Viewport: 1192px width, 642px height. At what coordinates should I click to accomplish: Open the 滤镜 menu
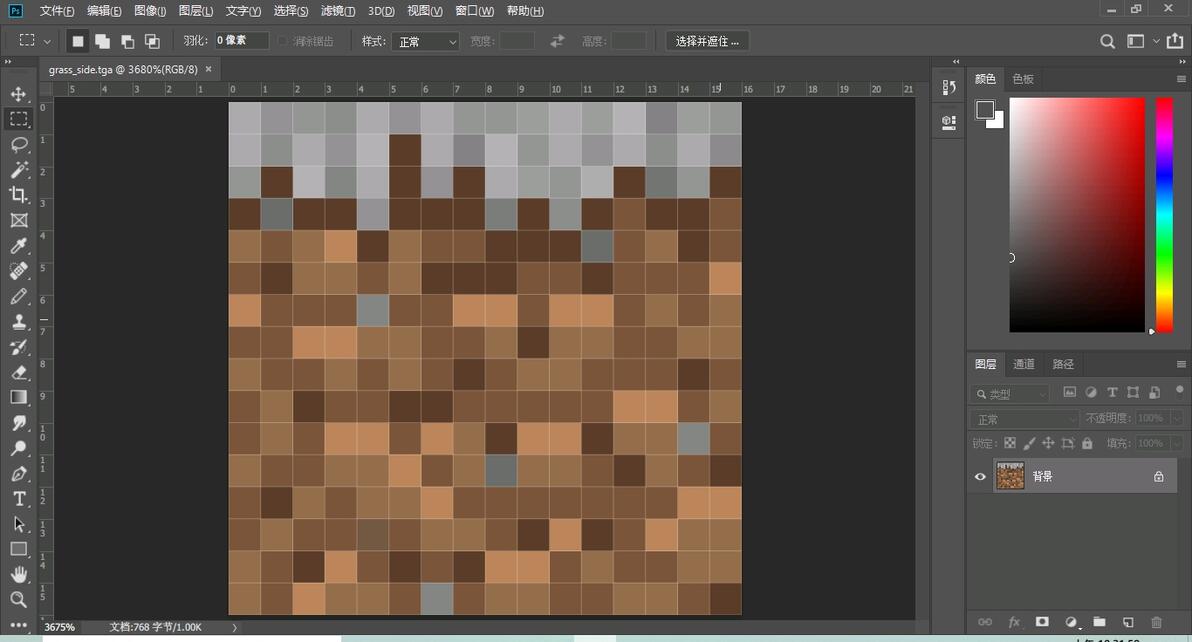[x=338, y=11]
